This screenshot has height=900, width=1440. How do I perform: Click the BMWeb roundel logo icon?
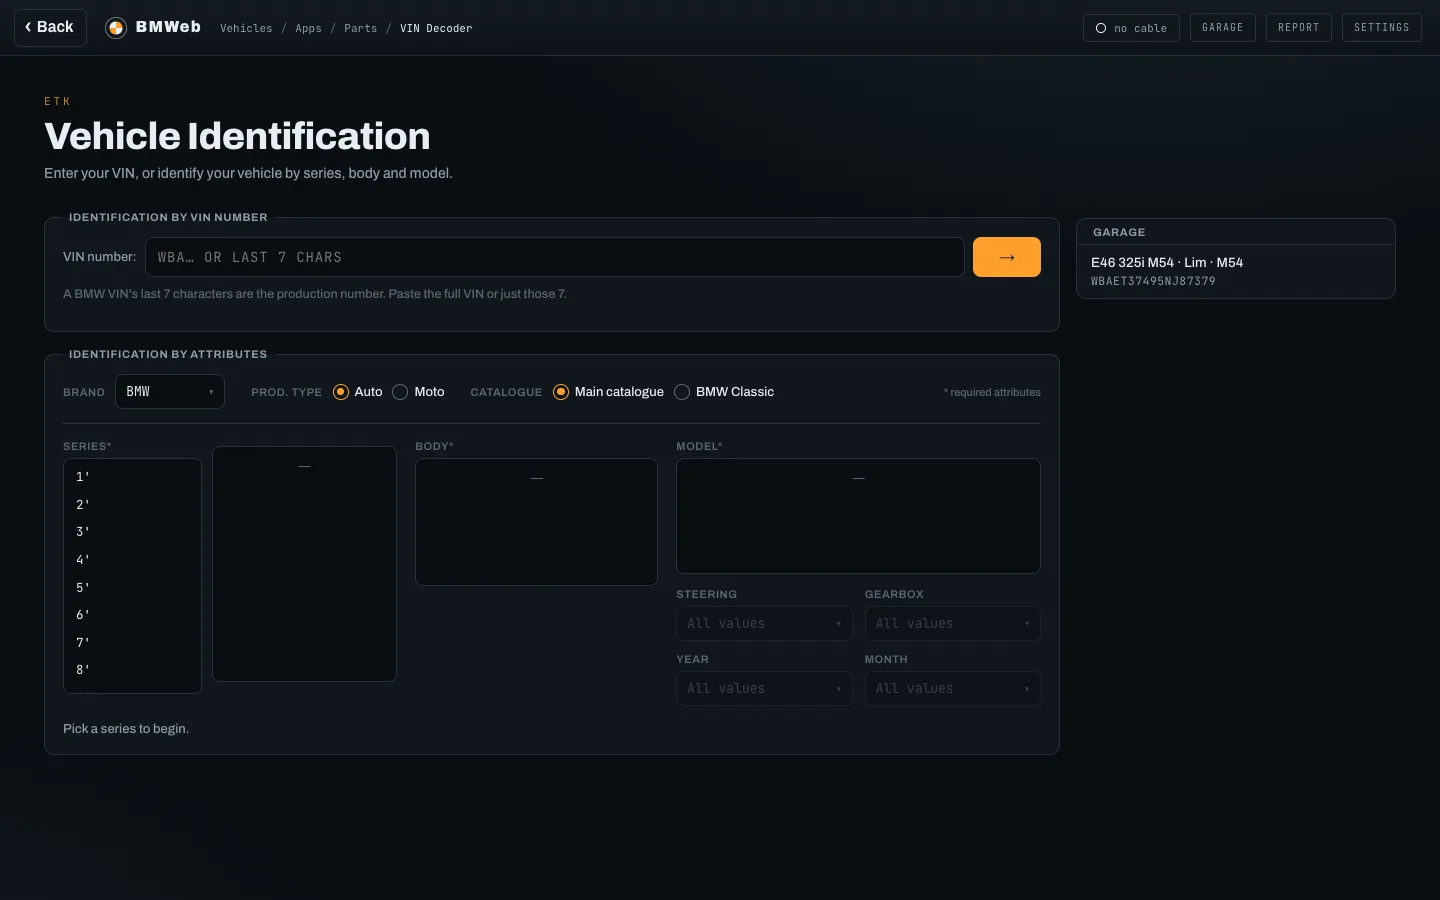116,28
